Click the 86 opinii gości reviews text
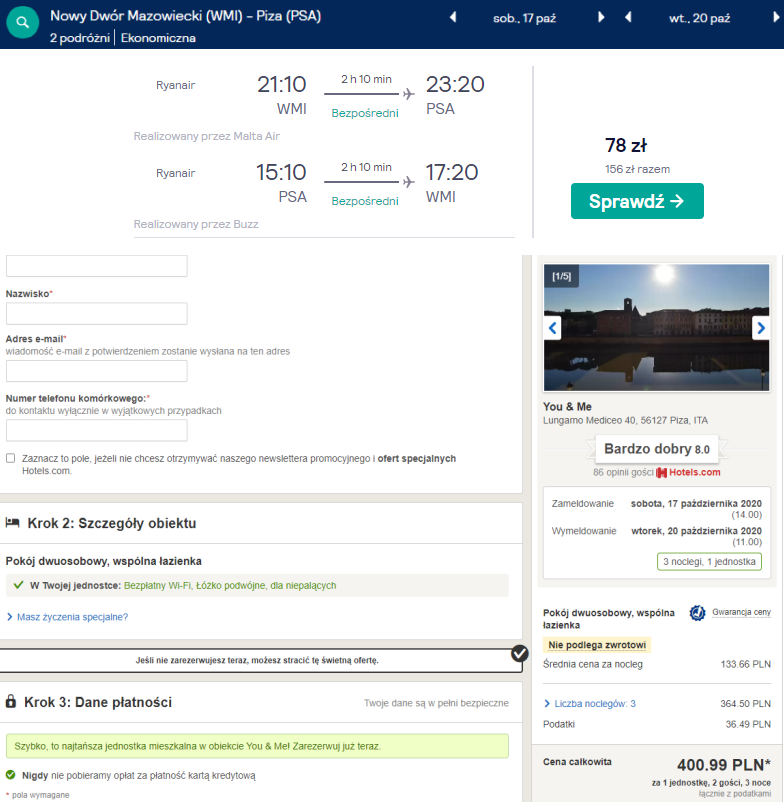This screenshot has width=784, height=802. coord(623,472)
